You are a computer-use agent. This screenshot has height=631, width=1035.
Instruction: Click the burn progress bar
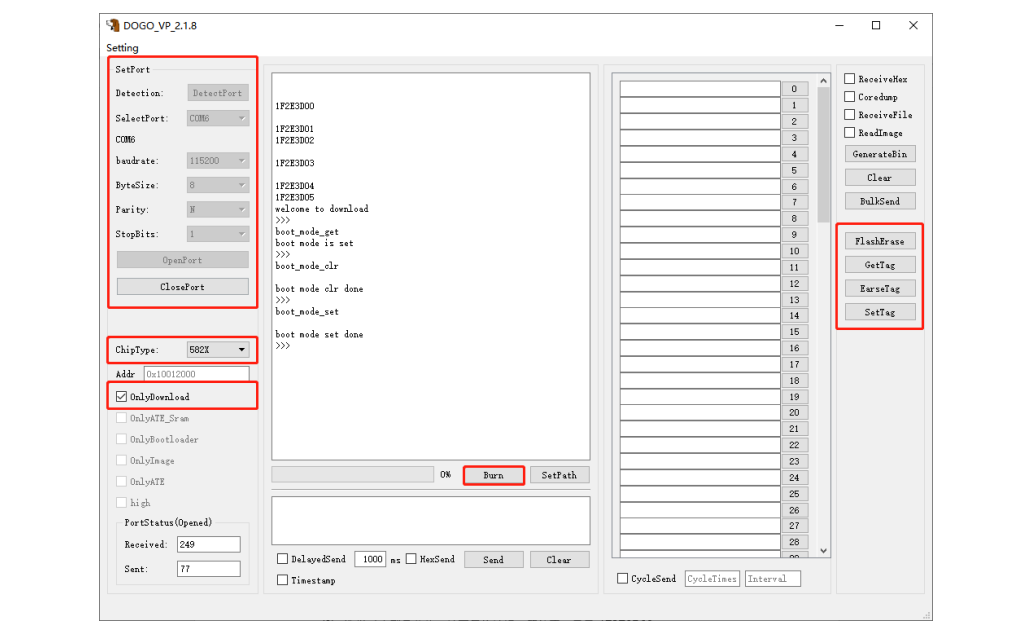click(x=352, y=475)
